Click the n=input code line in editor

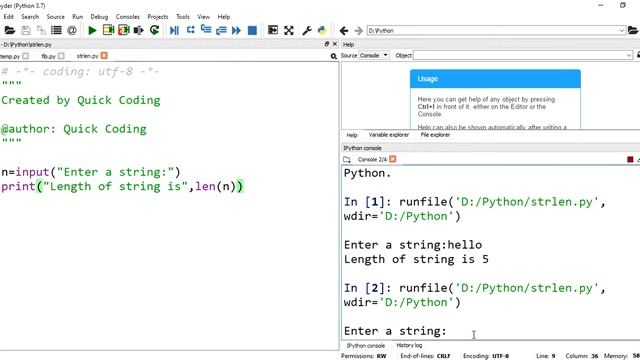(x=90, y=172)
